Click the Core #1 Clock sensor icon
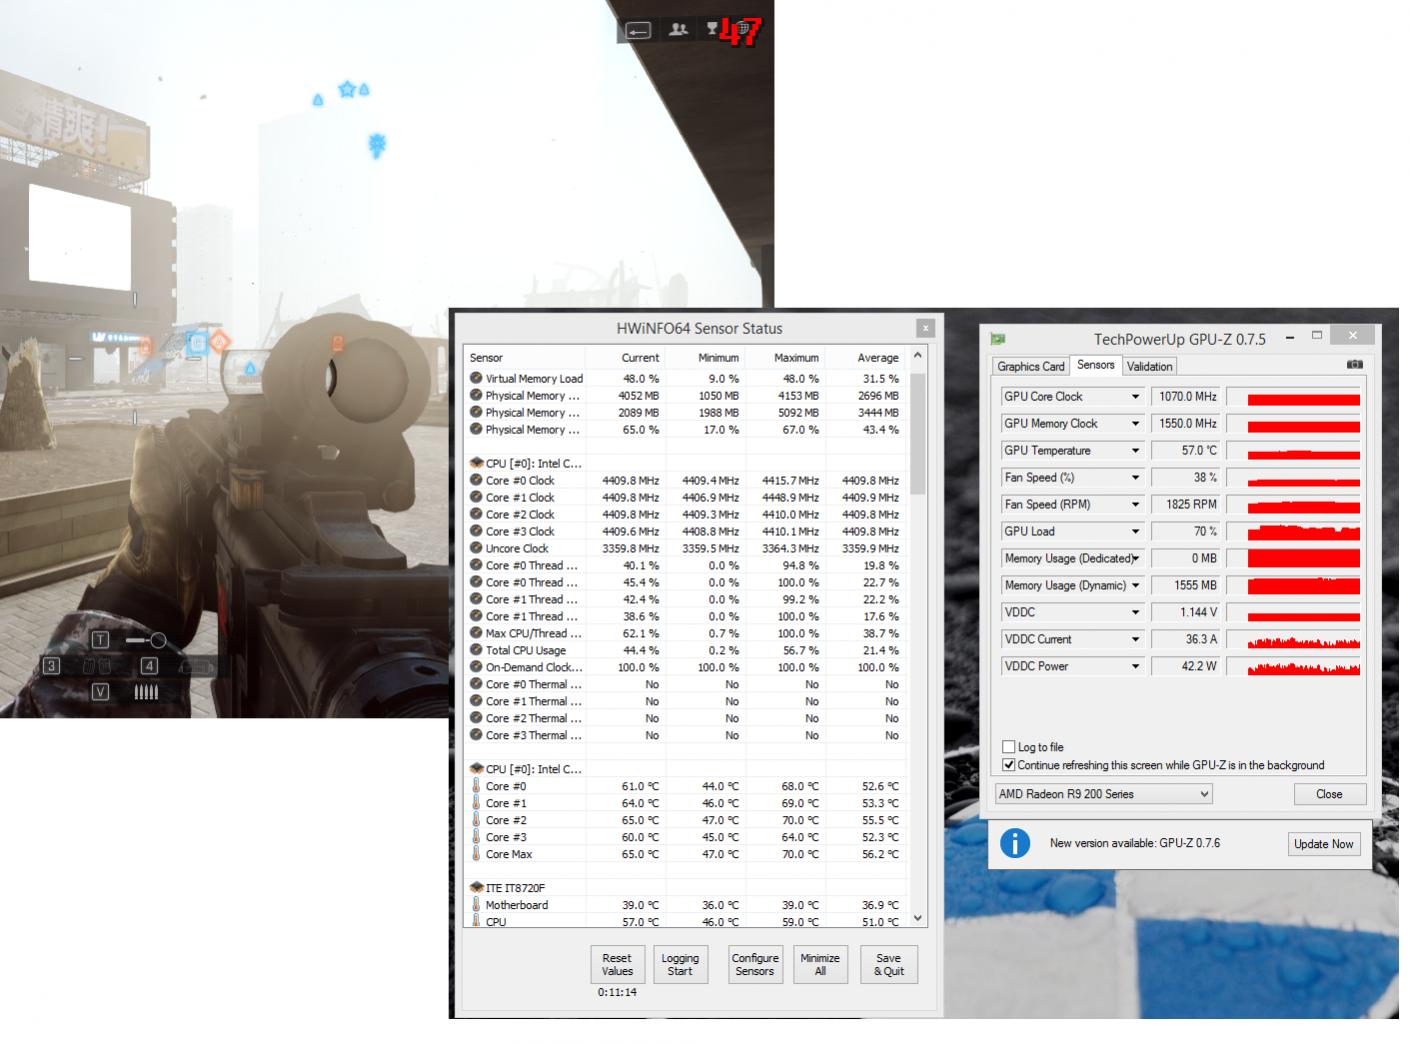This screenshot has height=1044, width=1410. point(476,497)
